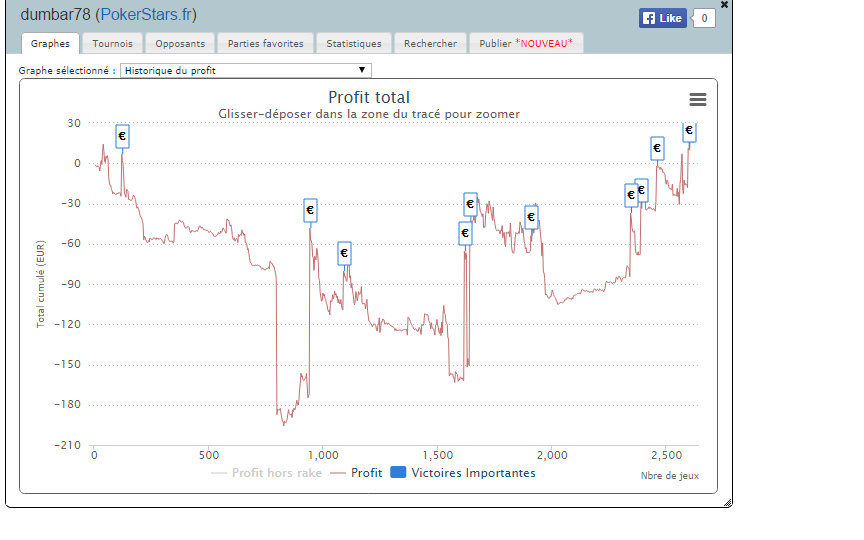Toggle Victoires Importantes in legend
864x540 pixels.
click(463, 473)
